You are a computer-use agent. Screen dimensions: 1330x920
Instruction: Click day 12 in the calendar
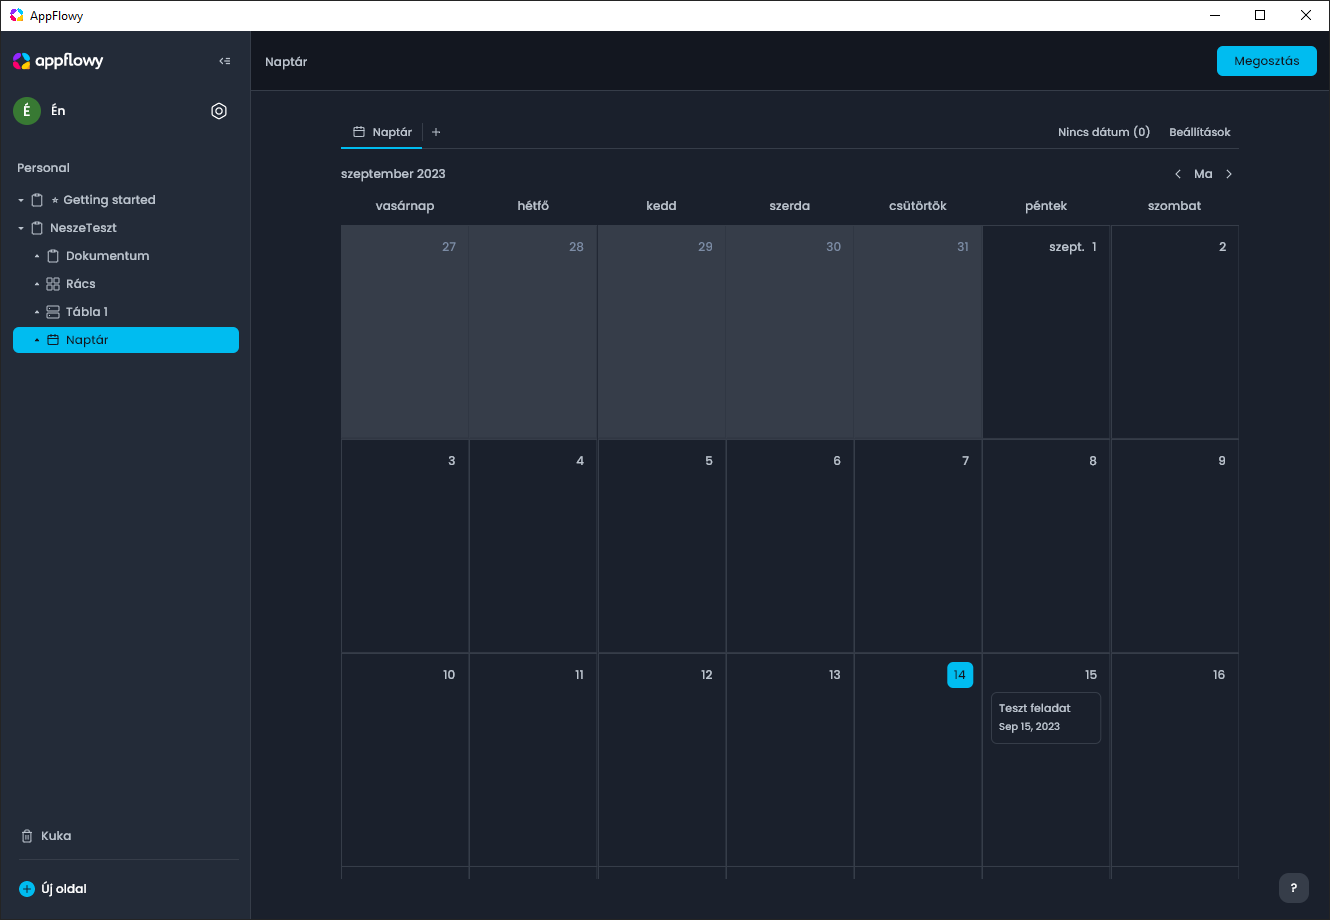coord(707,675)
